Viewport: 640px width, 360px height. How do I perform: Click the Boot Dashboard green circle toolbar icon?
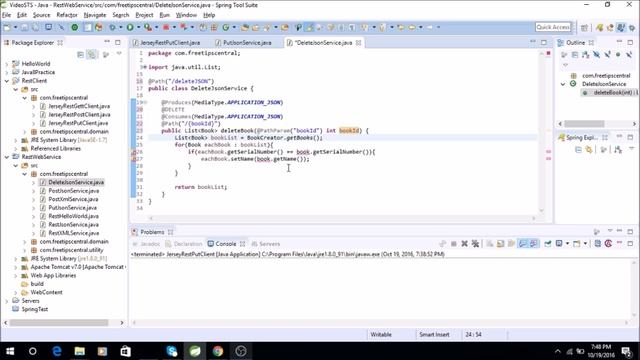75,27
